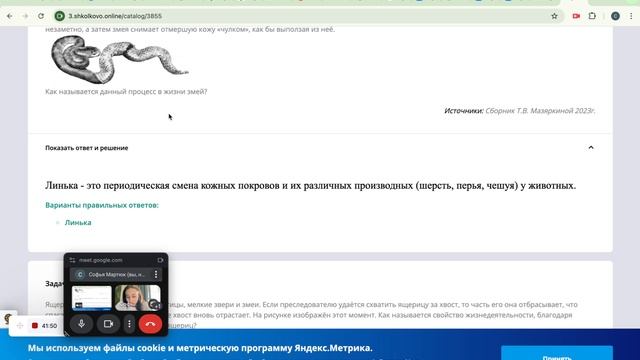The width and height of the screenshot is (640, 360).
Task: Click the browser forward arrow
Action: (25, 16)
